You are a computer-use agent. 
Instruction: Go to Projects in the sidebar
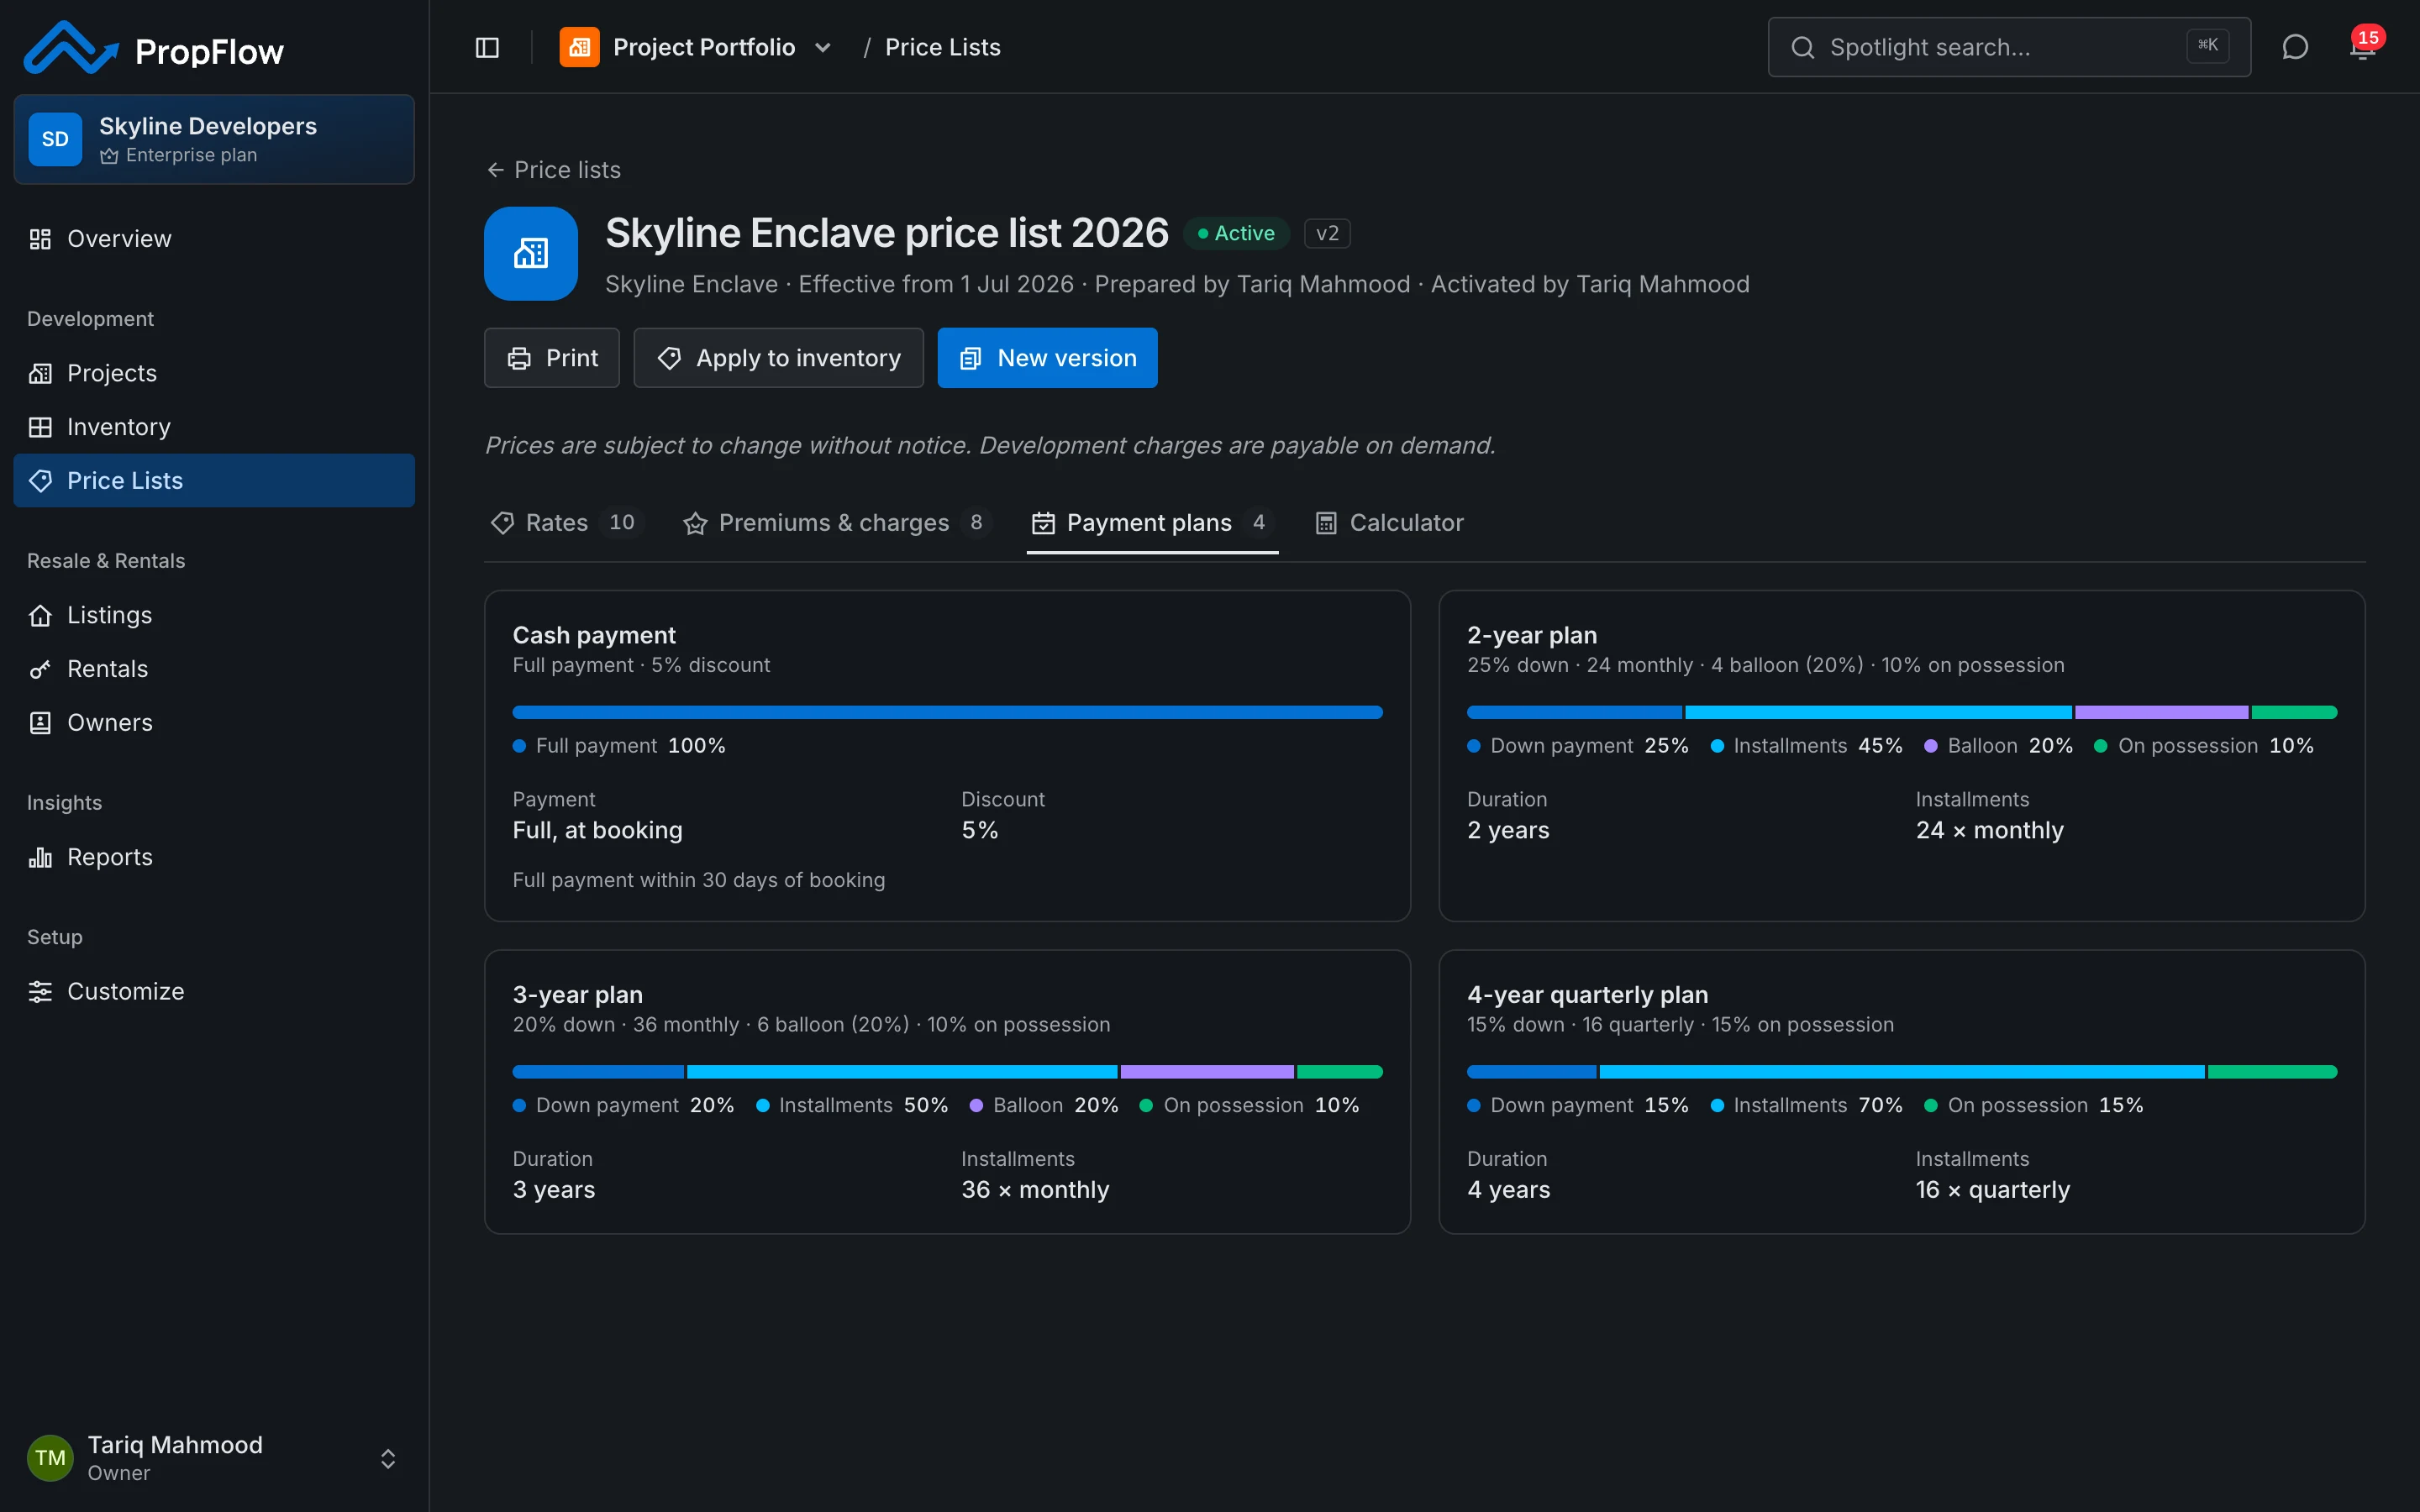tap(214, 373)
